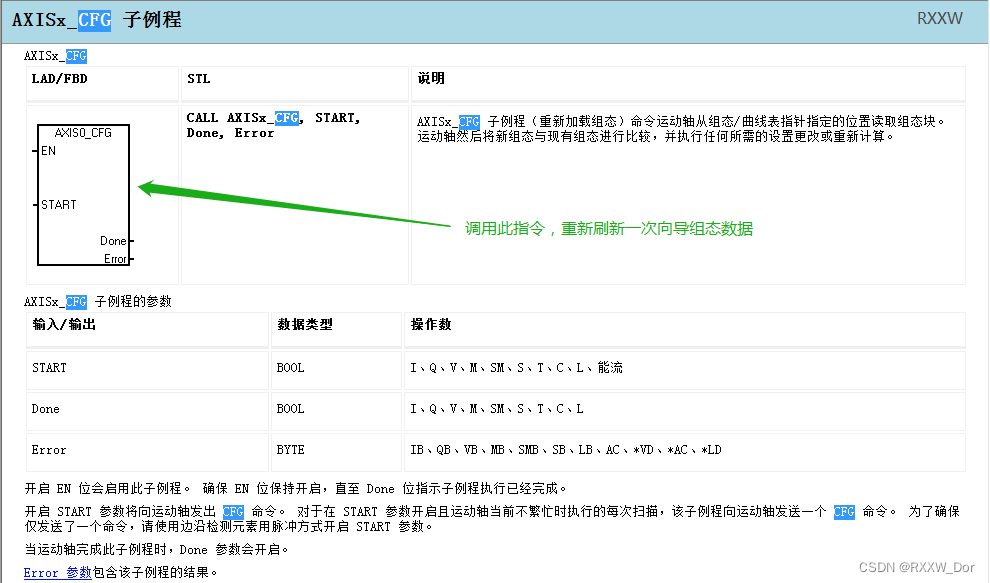Image resolution: width=990 pixels, height=583 pixels.
Task: Click sentence "当运动轴完成此子例程时，Done 参数会开启"
Action: 157,550
